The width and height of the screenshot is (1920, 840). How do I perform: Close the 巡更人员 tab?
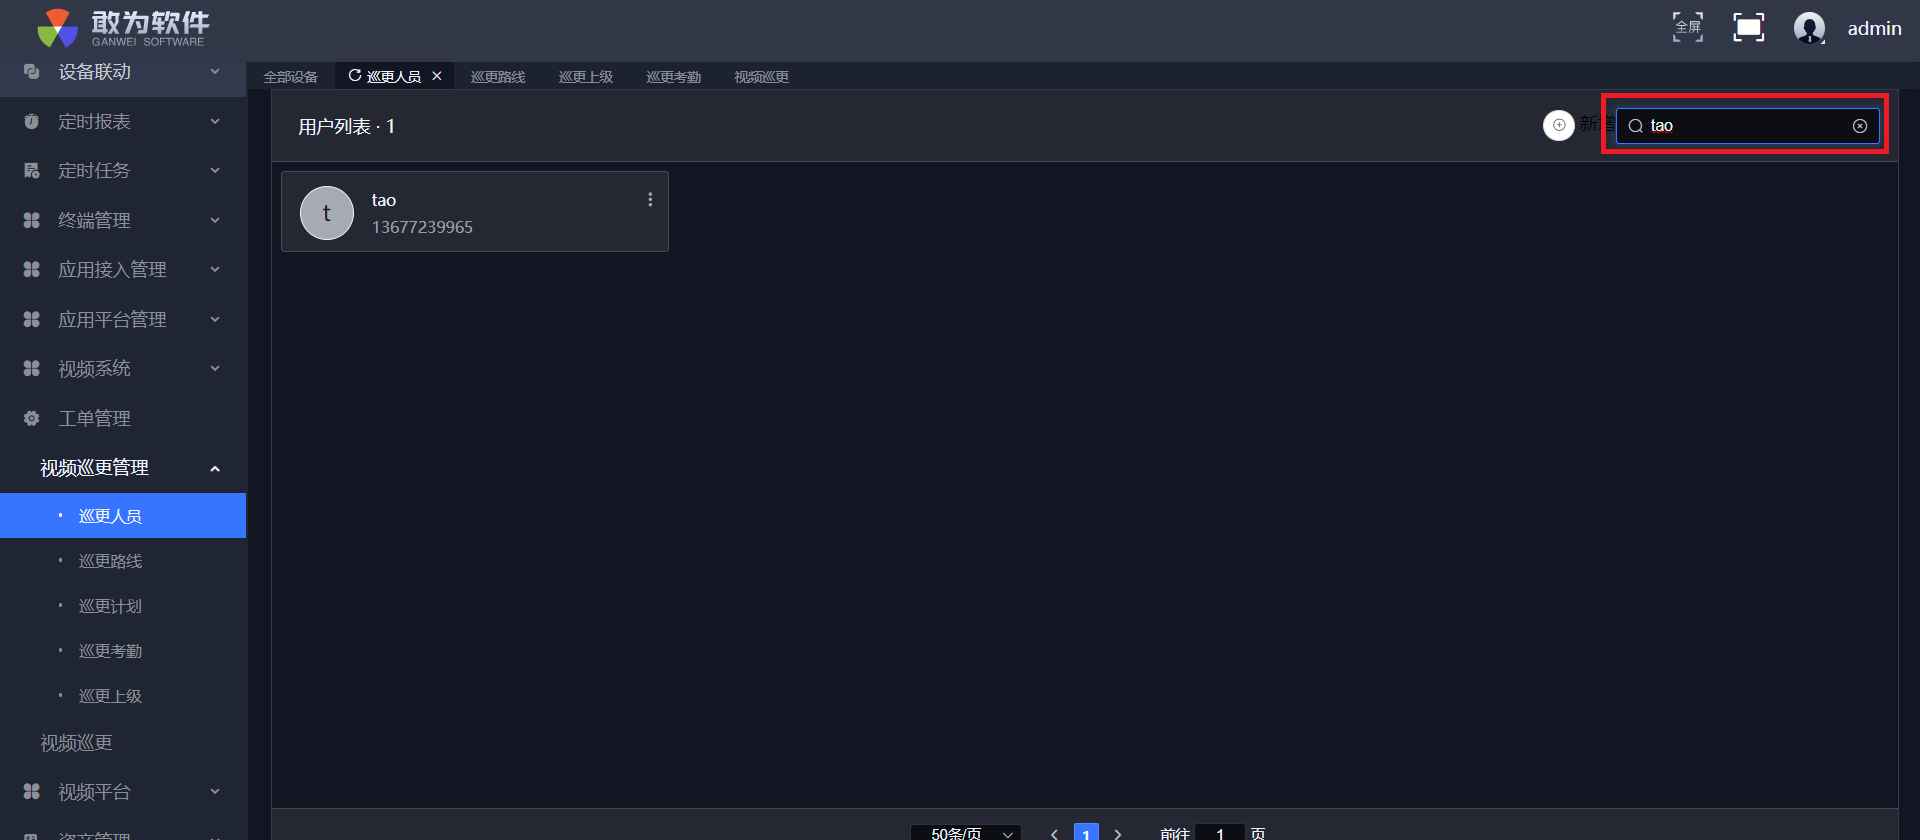point(437,76)
